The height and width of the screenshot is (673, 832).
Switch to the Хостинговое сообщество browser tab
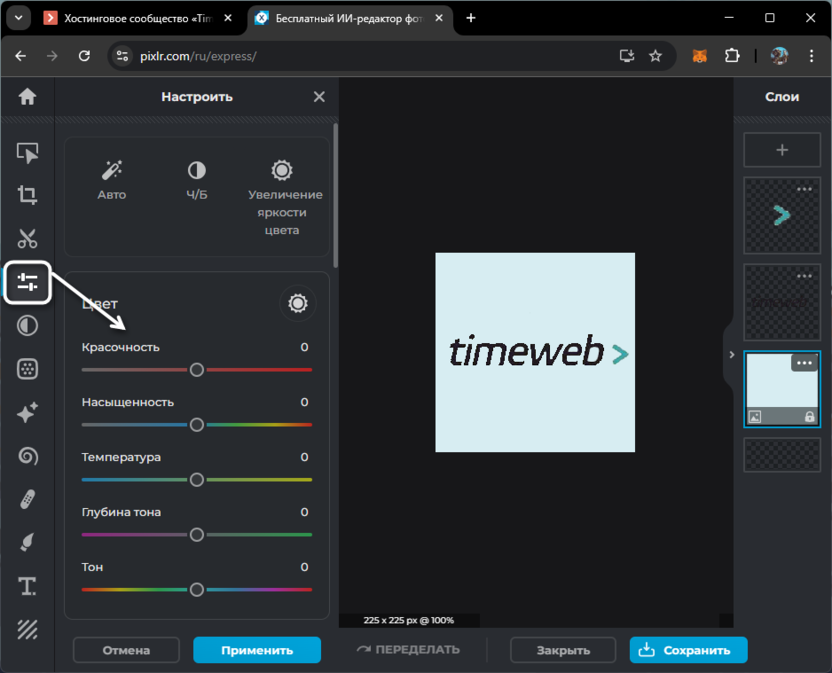click(137, 18)
